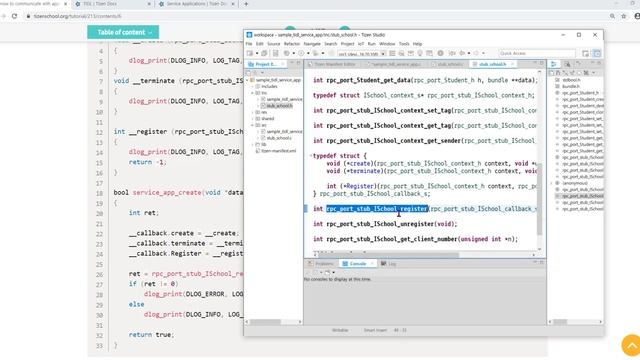Screen dimensions: 640x360
Task: Collapse the typedef struct fold marker in editor
Action: point(310,156)
